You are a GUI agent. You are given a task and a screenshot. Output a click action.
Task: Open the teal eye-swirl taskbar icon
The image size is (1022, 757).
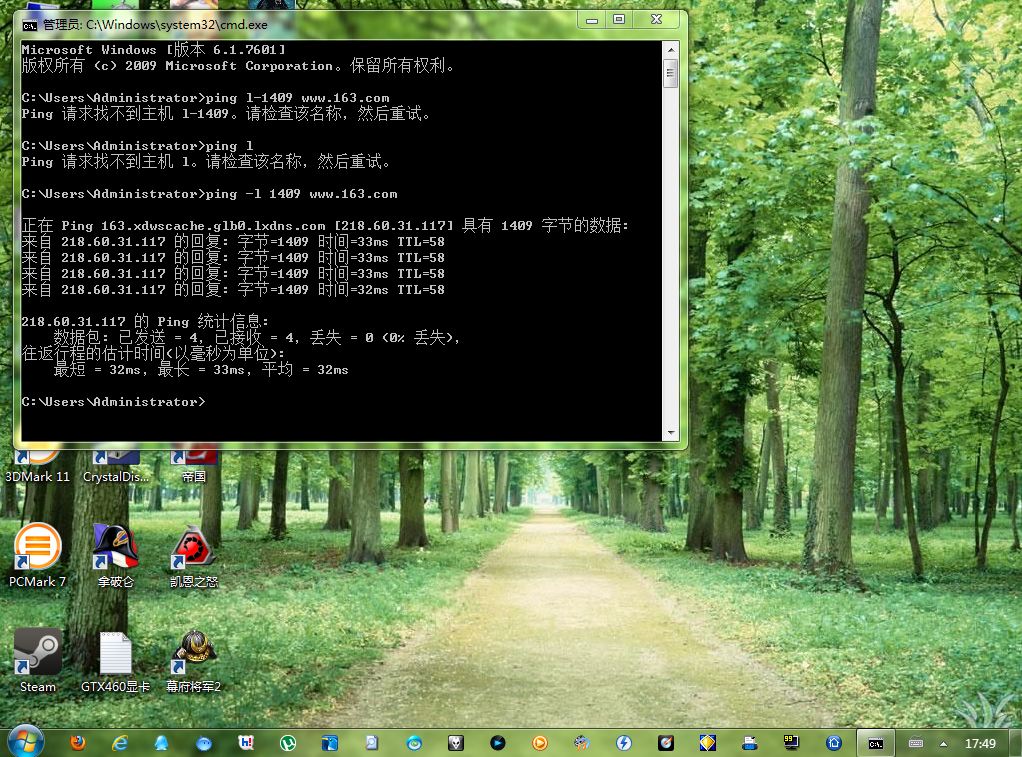click(x=414, y=743)
